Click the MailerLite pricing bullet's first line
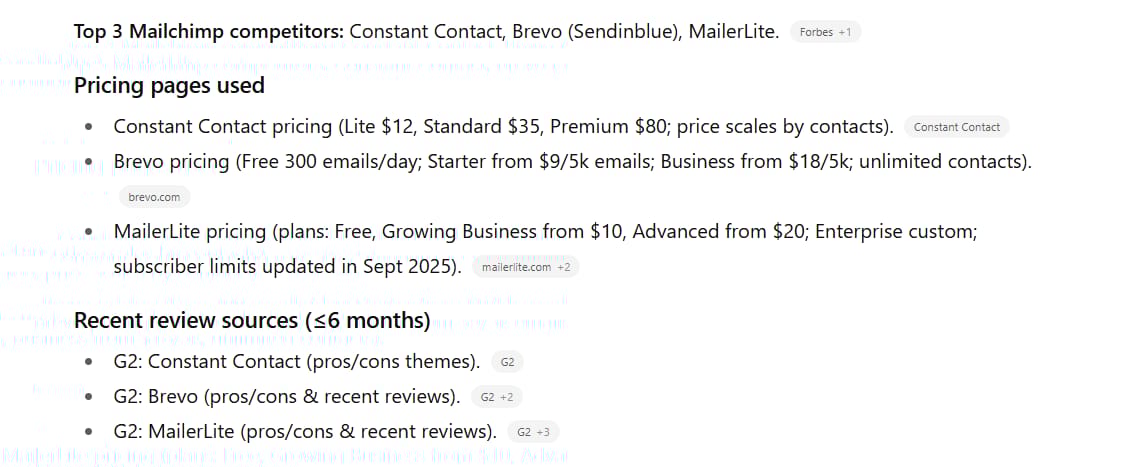The height and width of the screenshot is (467, 1121). (x=545, y=232)
